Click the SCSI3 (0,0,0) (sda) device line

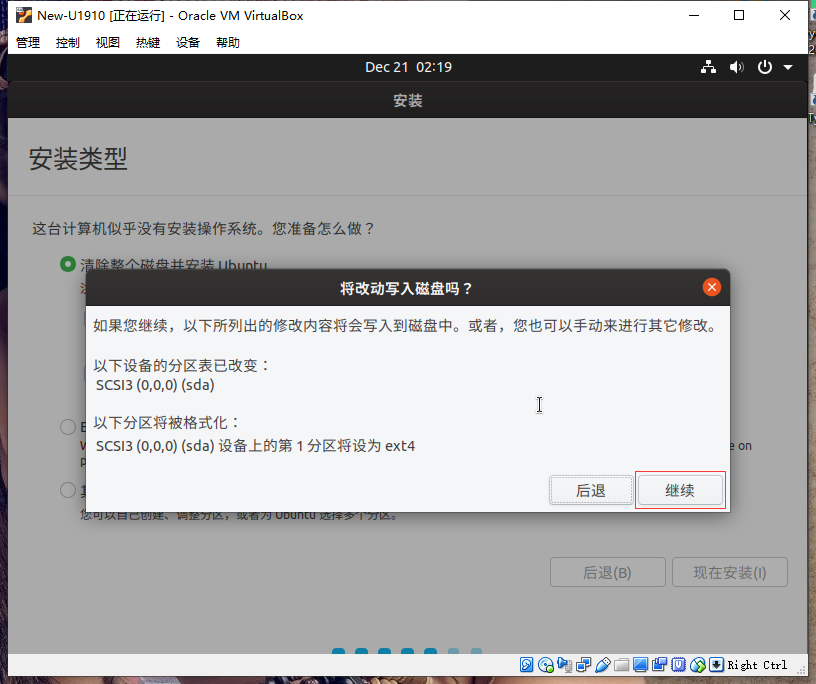(x=155, y=385)
